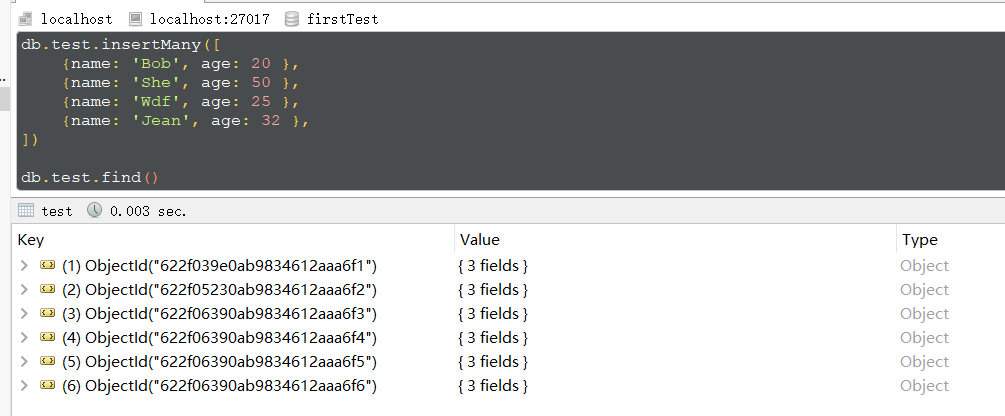
Task: Expand document (5) ObjectId row
Action: tap(24, 362)
